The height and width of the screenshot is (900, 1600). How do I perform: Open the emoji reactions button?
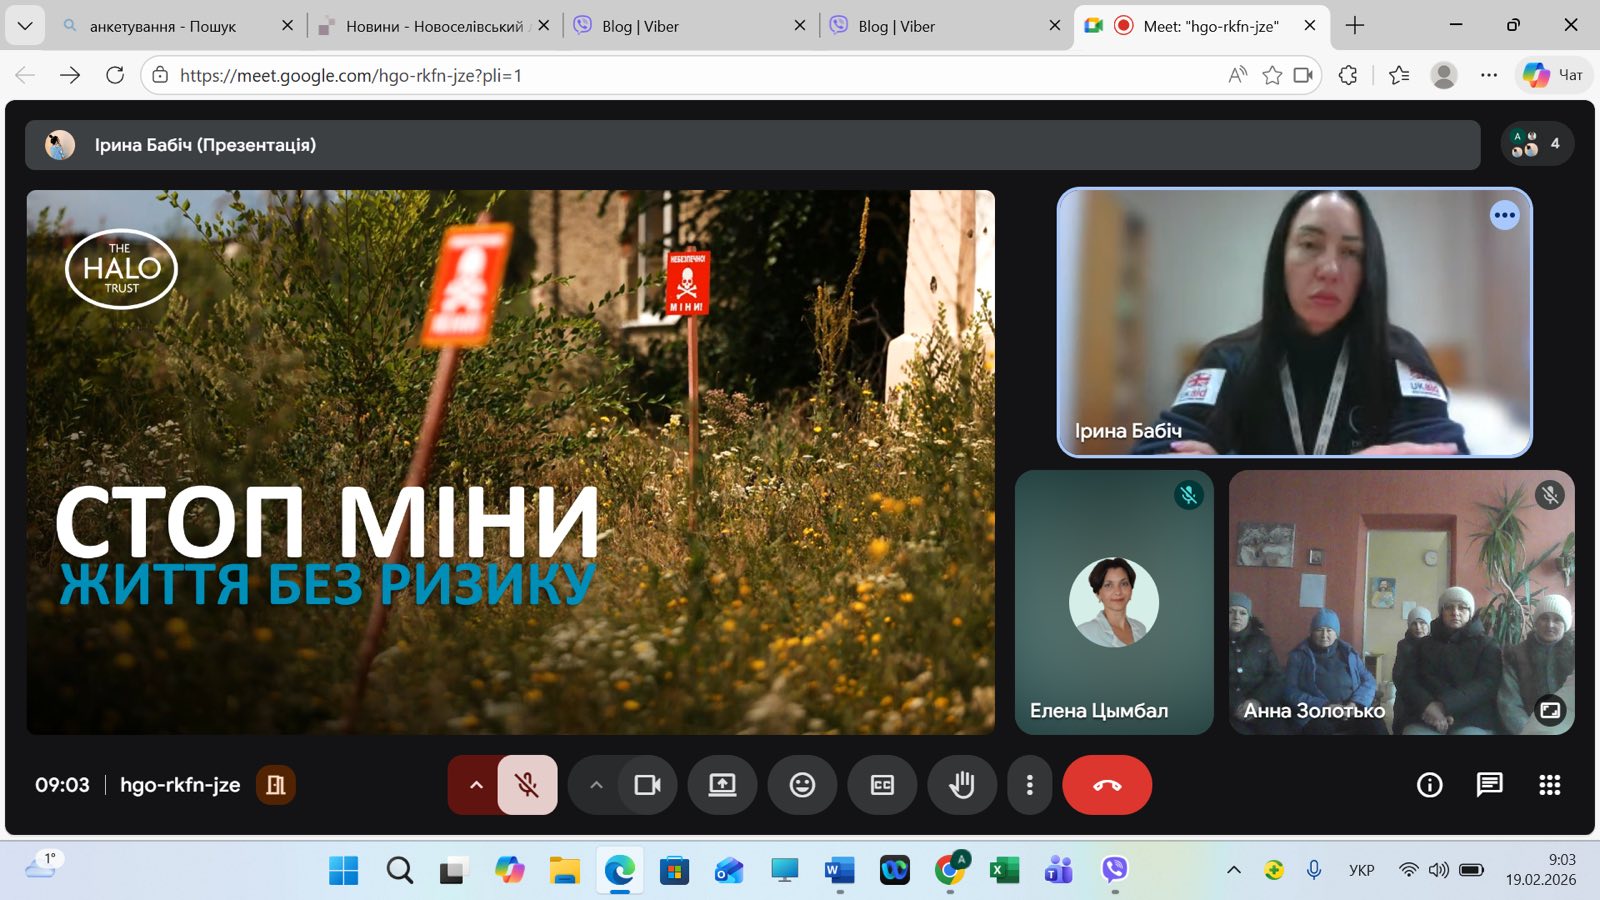[x=802, y=785]
